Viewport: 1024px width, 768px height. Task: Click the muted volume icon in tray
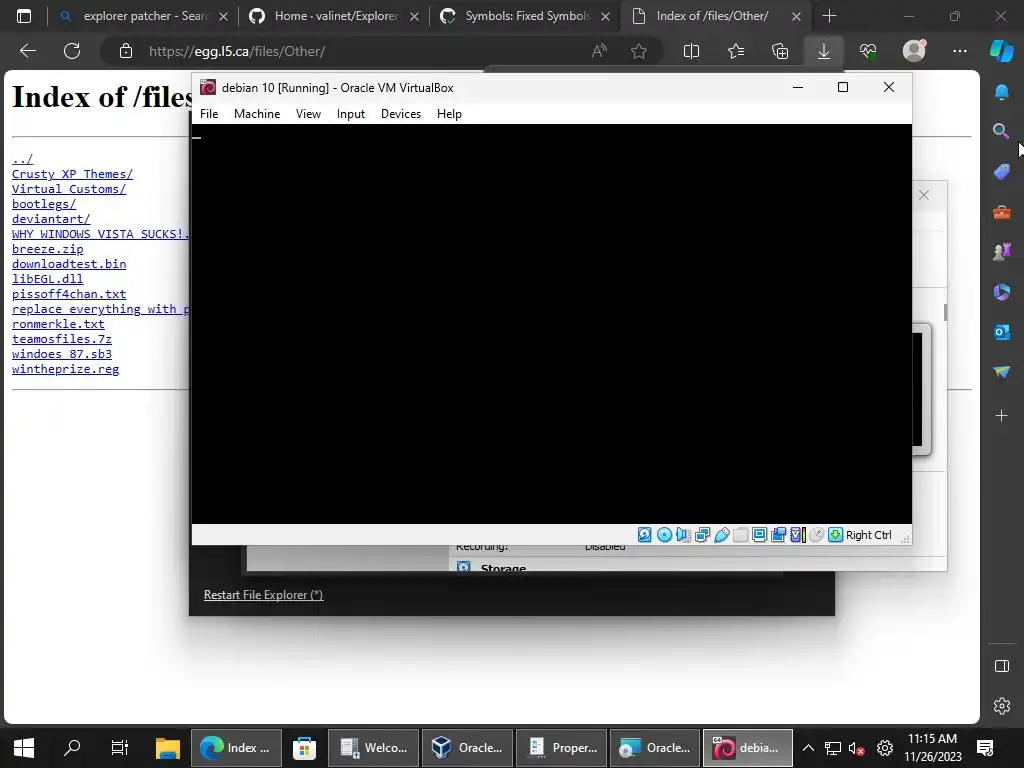(857, 748)
